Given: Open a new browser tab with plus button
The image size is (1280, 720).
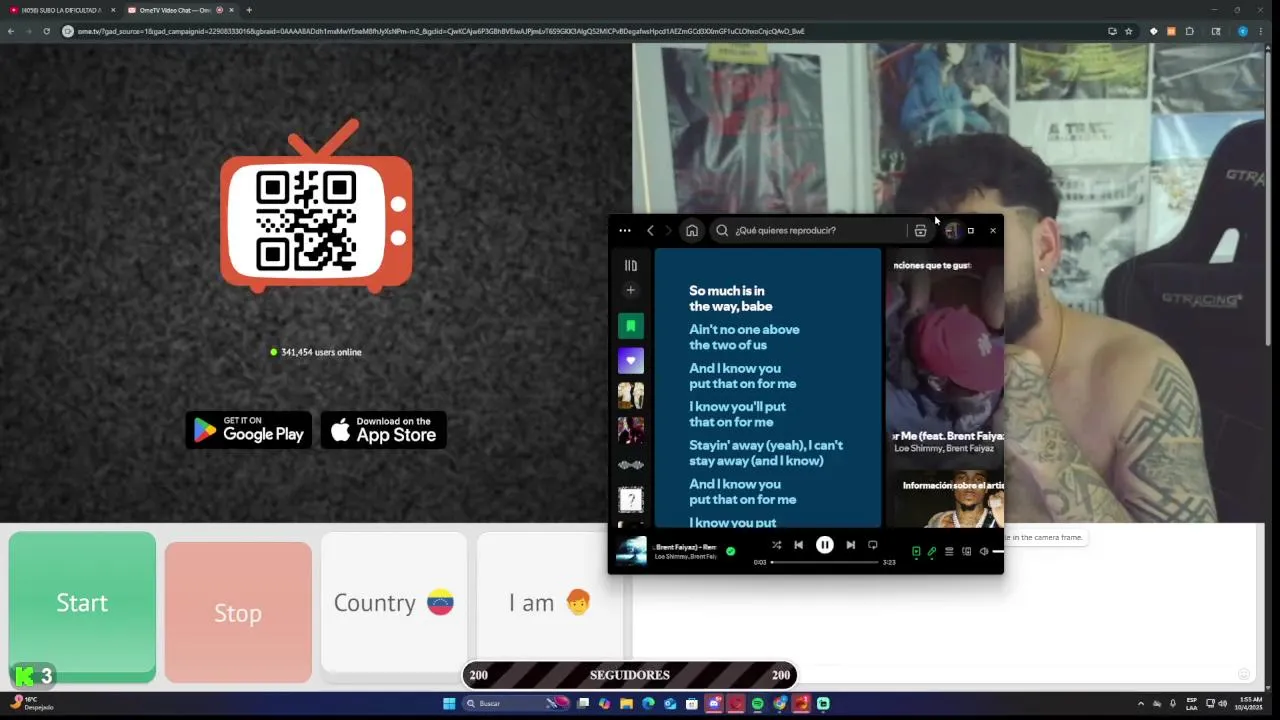Looking at the screenshot, I should click(249, 10).
